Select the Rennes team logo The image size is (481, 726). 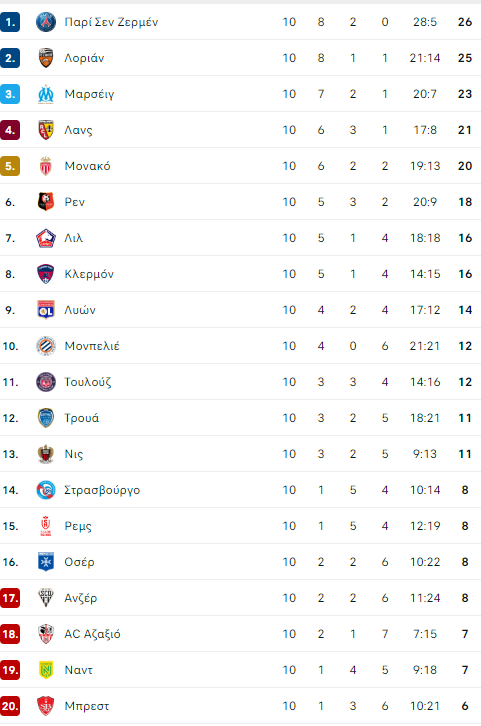point(46,202)
